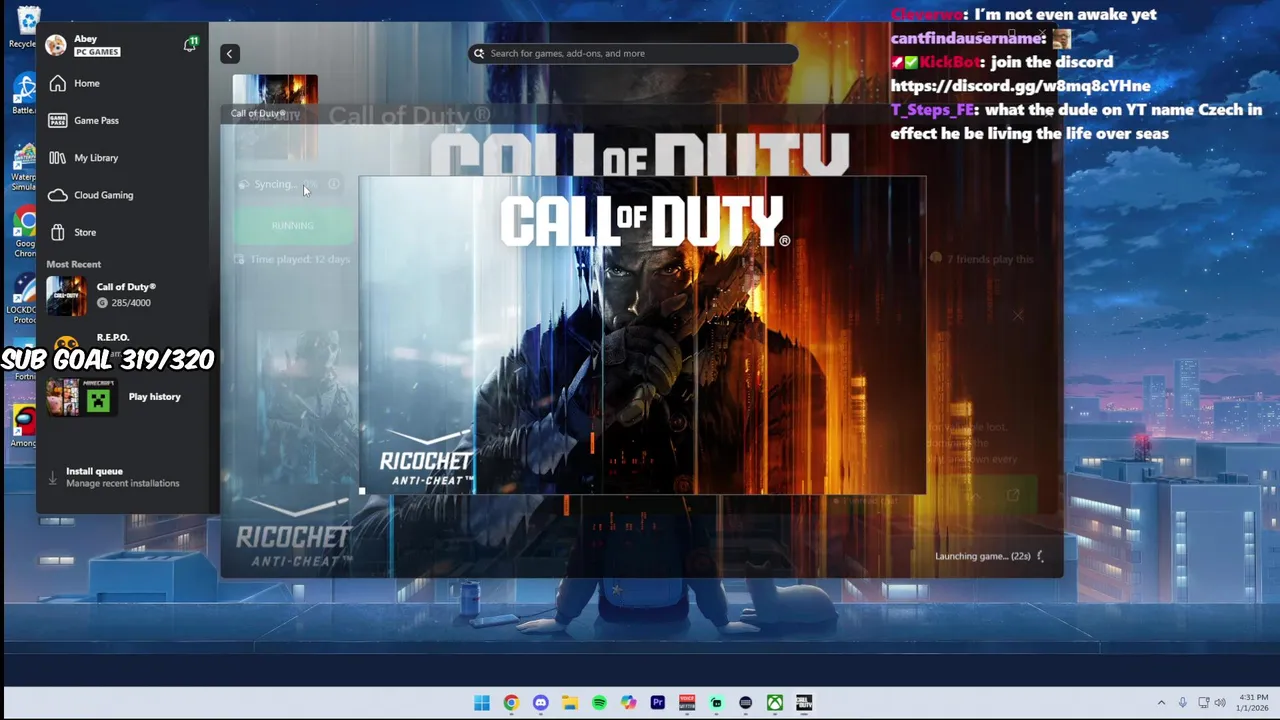Open File Explorer from the taskbar
Screen dimensions: 1280x720
pyautogui.click(x=570, y=703)
